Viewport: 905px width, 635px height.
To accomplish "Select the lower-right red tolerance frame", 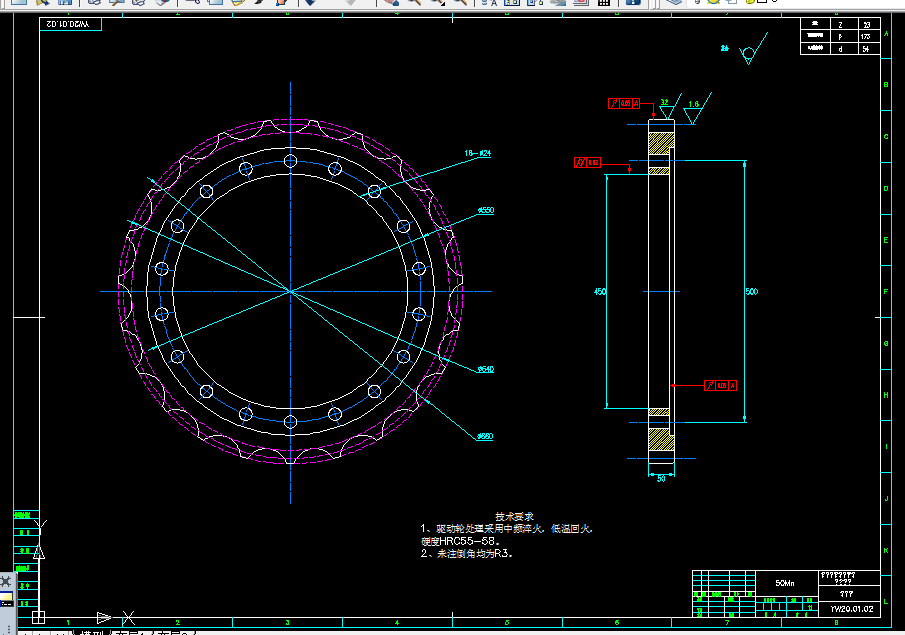I will (720, 385).
